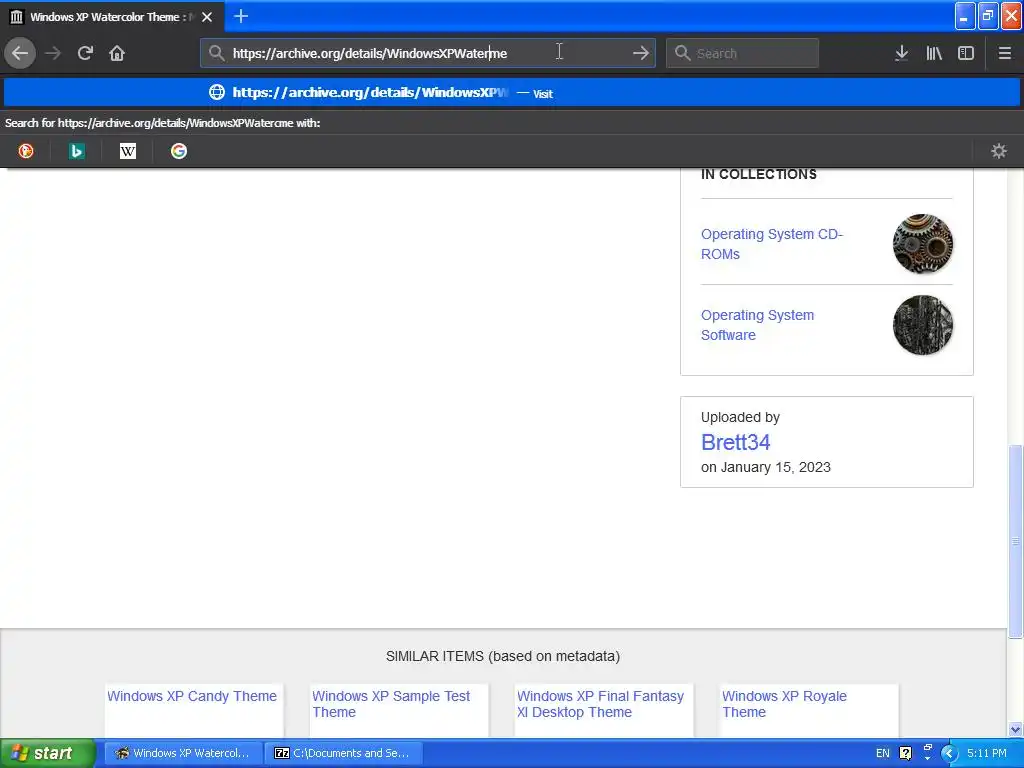Viewport: 1024px width, 768px height.
Task: Click the Operating System Software thumbnail
Action: point(922,325)
